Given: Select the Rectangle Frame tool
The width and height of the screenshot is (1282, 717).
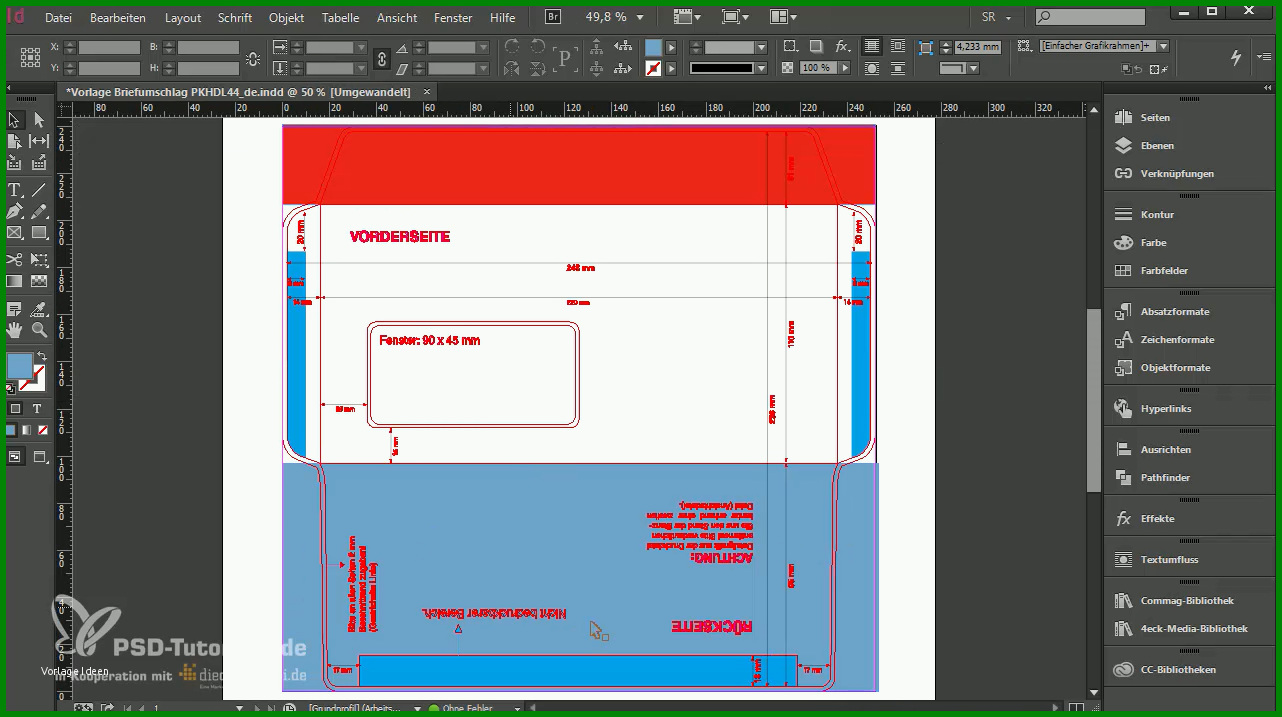Looking at the screenshot, I should click(x=15, y=233).
